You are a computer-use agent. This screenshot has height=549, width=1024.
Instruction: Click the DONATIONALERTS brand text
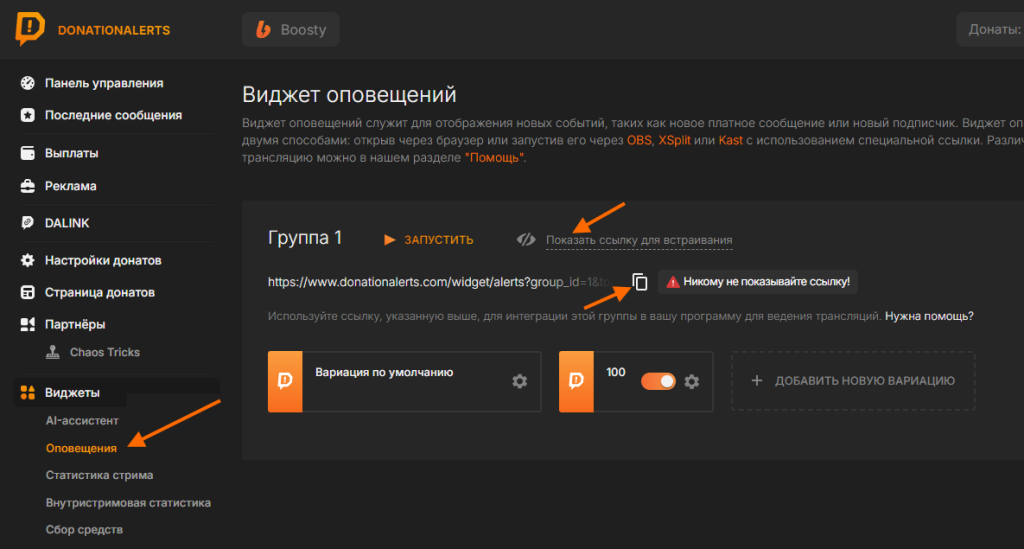pos(114,30)
